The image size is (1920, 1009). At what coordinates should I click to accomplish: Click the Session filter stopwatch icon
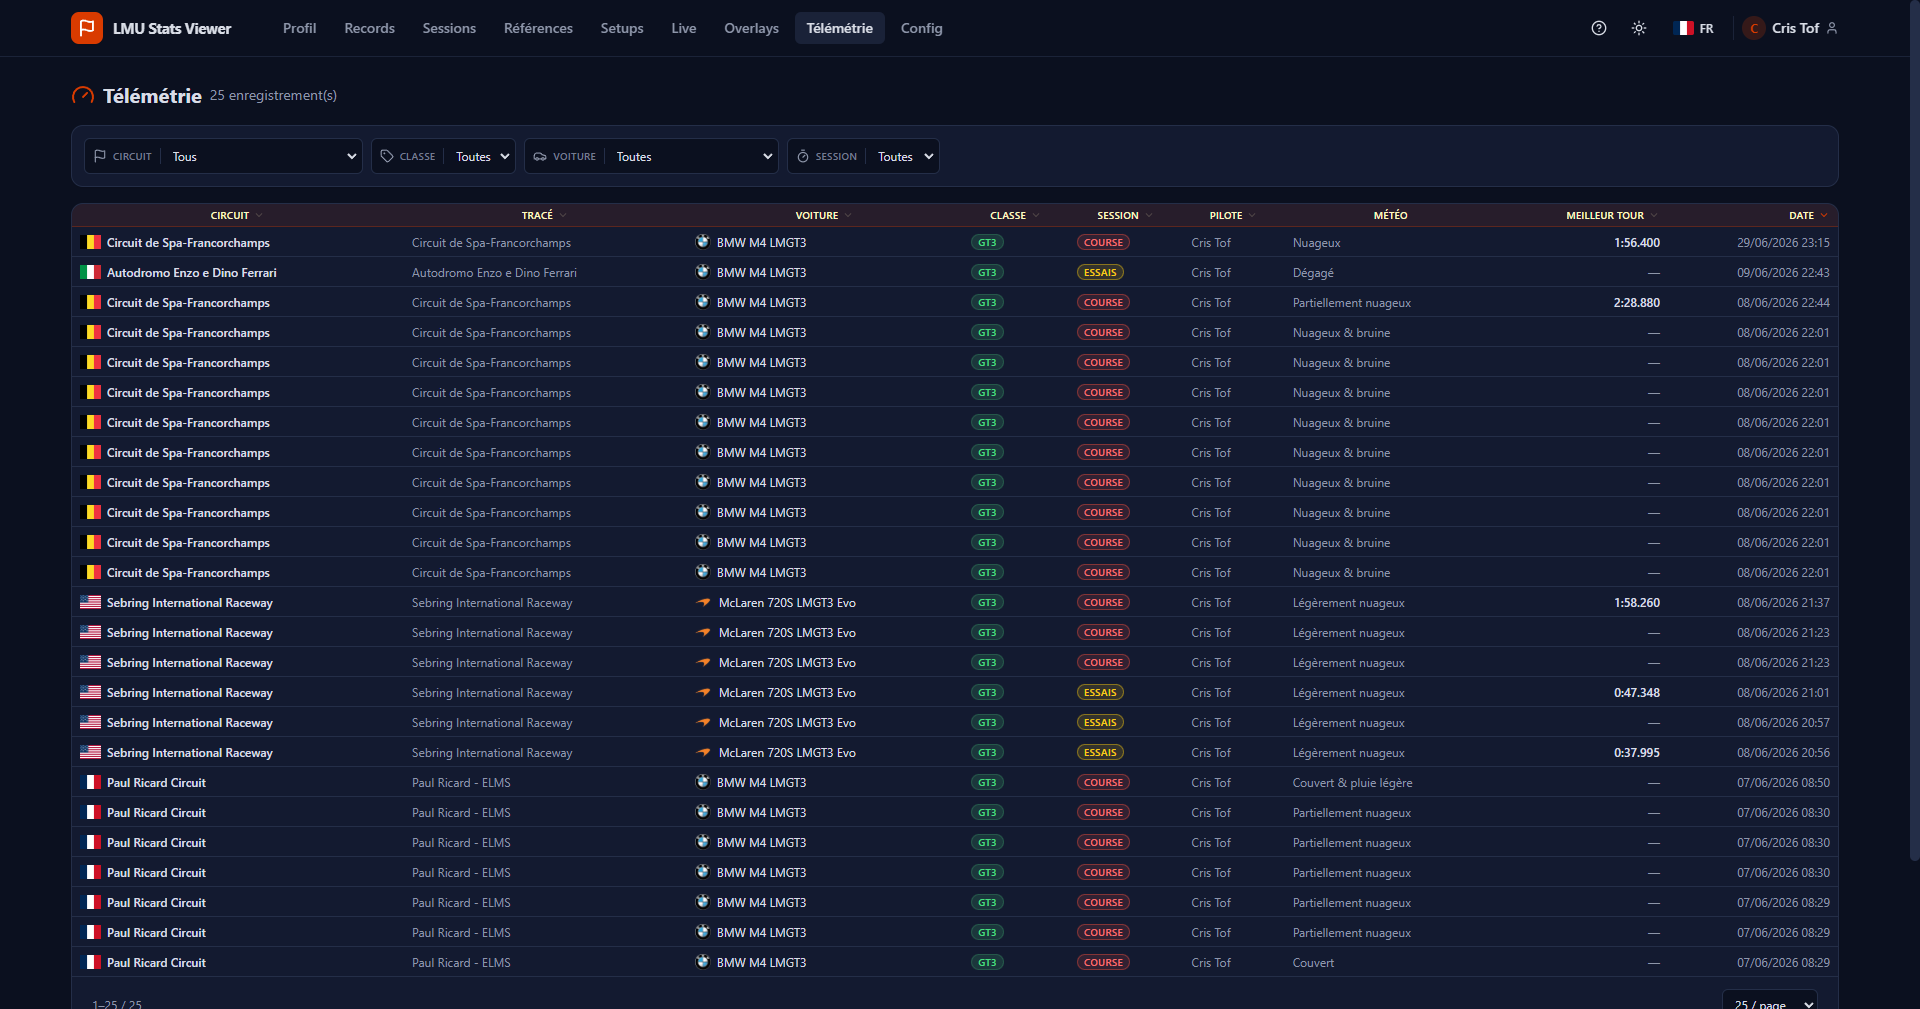(x=803, y=156)
